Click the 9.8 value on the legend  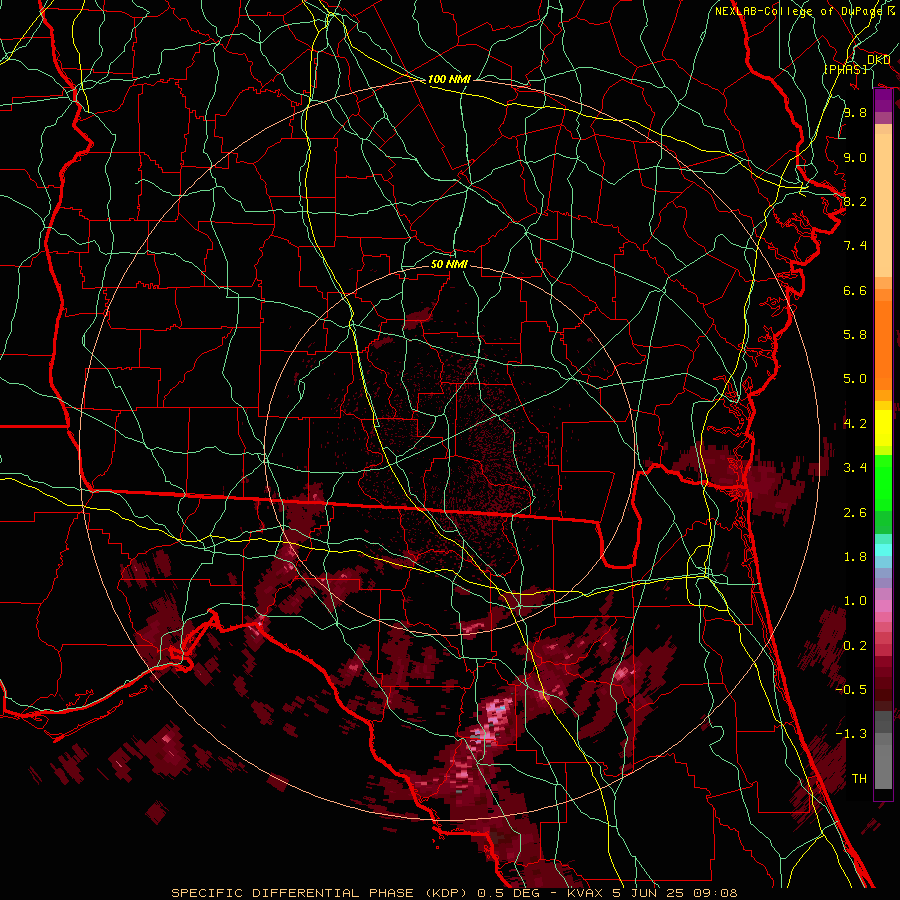(855, 112)
